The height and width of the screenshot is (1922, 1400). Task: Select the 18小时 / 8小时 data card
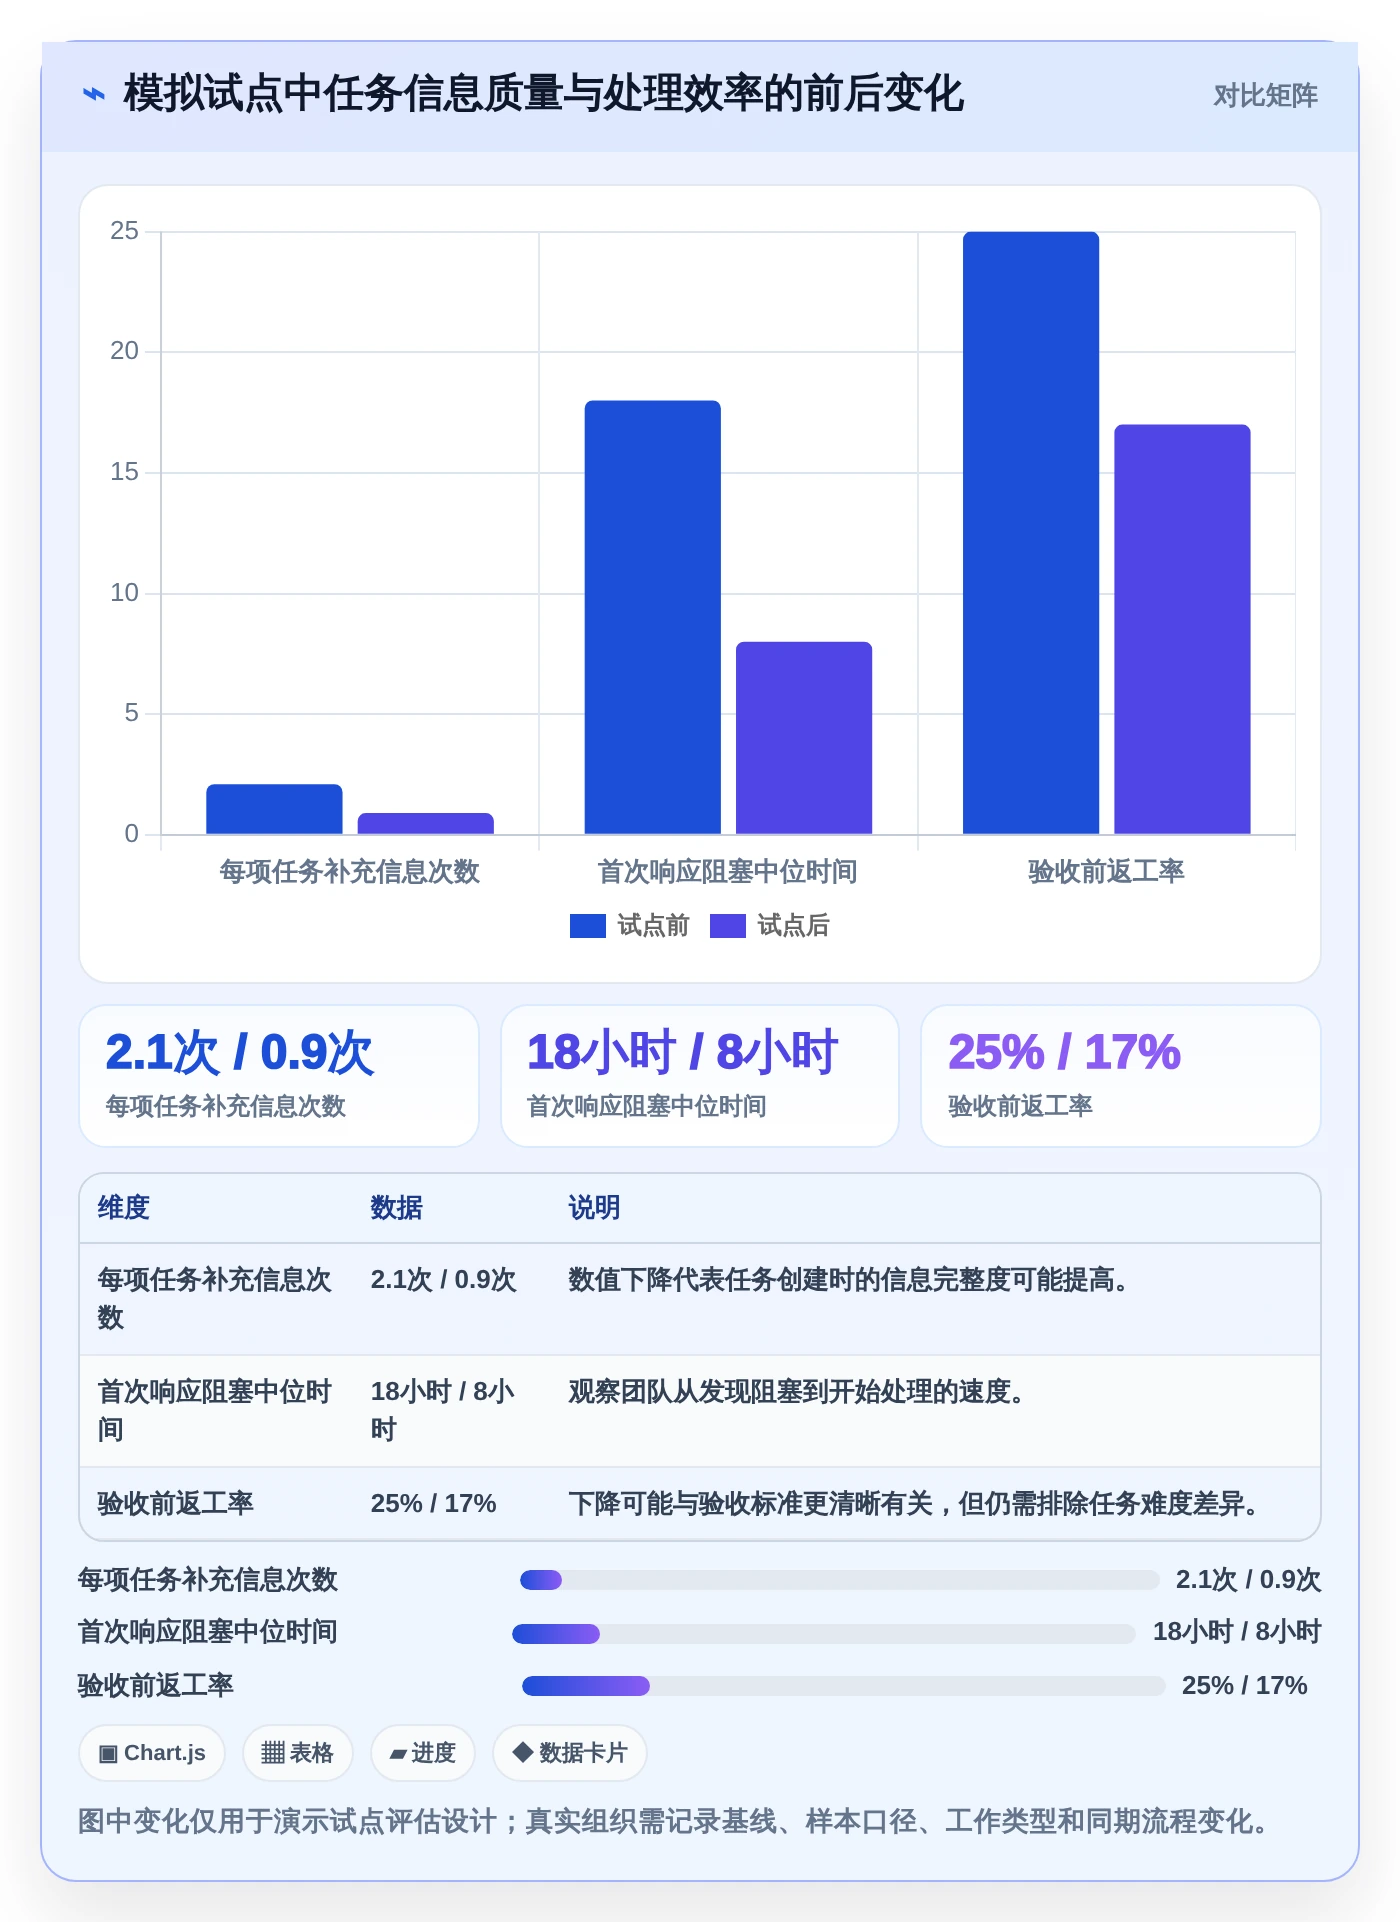pyautogui.click(x=700, y=1076)
